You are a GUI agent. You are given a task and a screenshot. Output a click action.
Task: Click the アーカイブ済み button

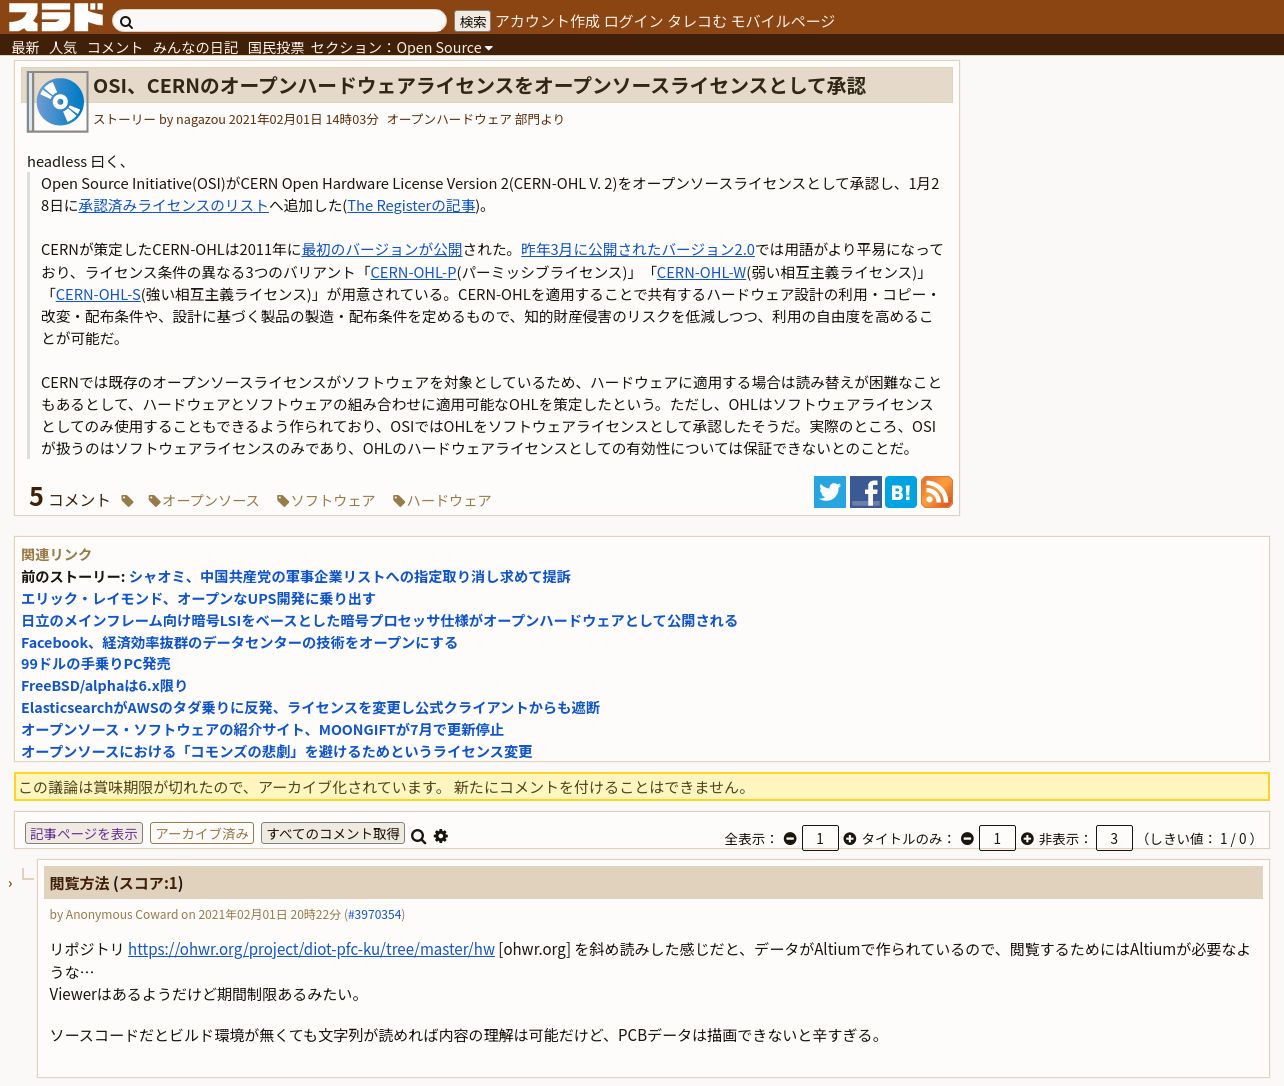(x=202, y=833)
